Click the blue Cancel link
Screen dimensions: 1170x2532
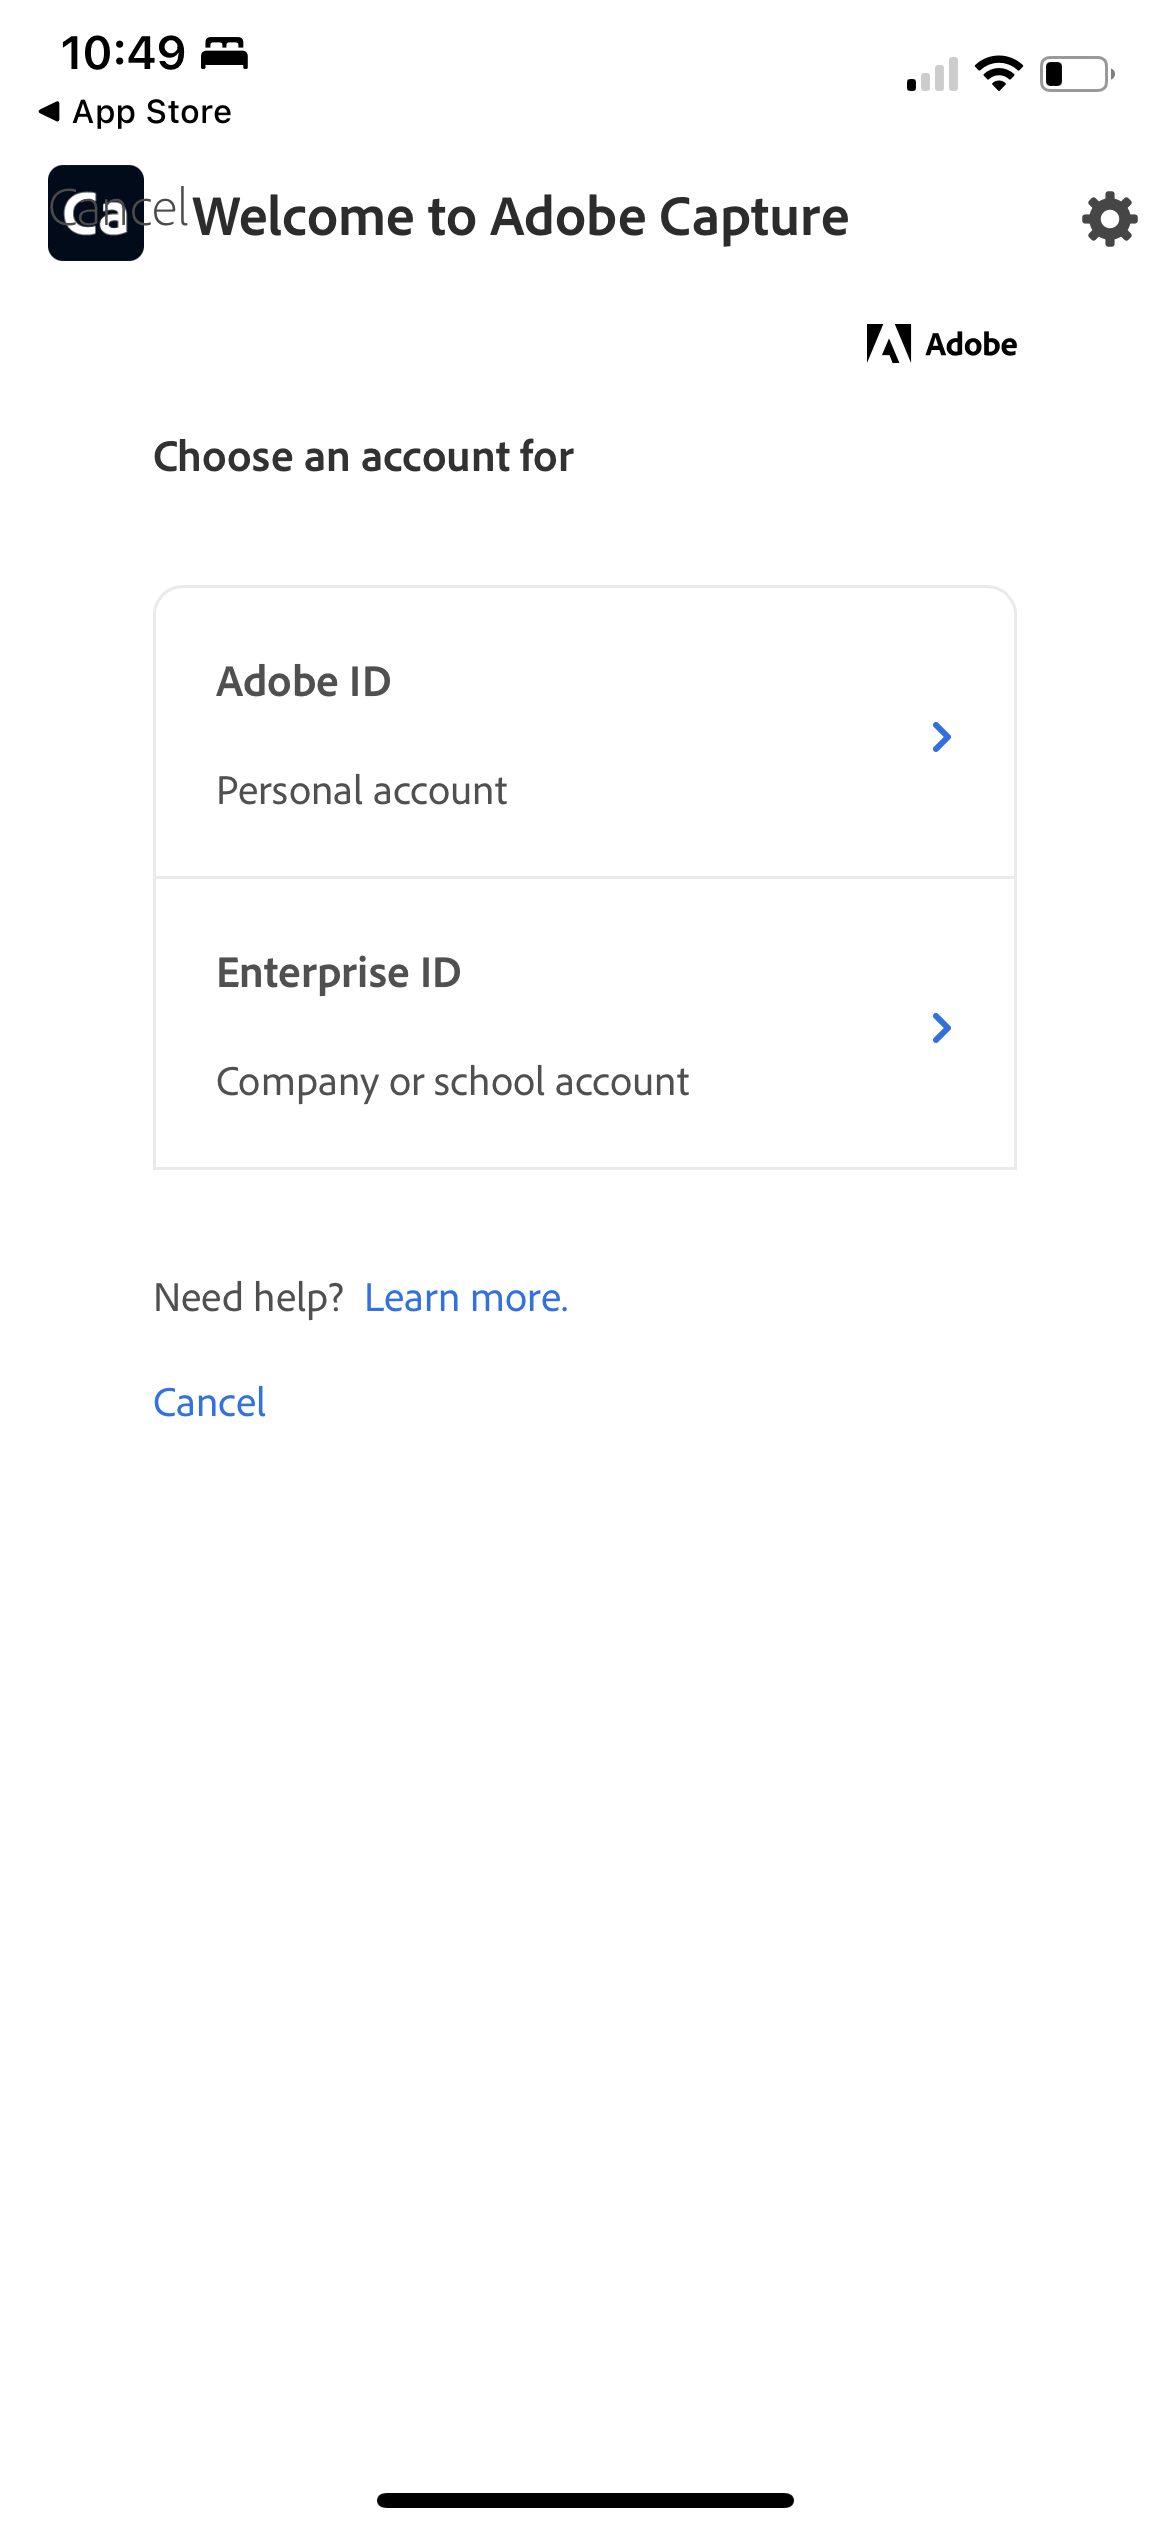coord(210,1403)
